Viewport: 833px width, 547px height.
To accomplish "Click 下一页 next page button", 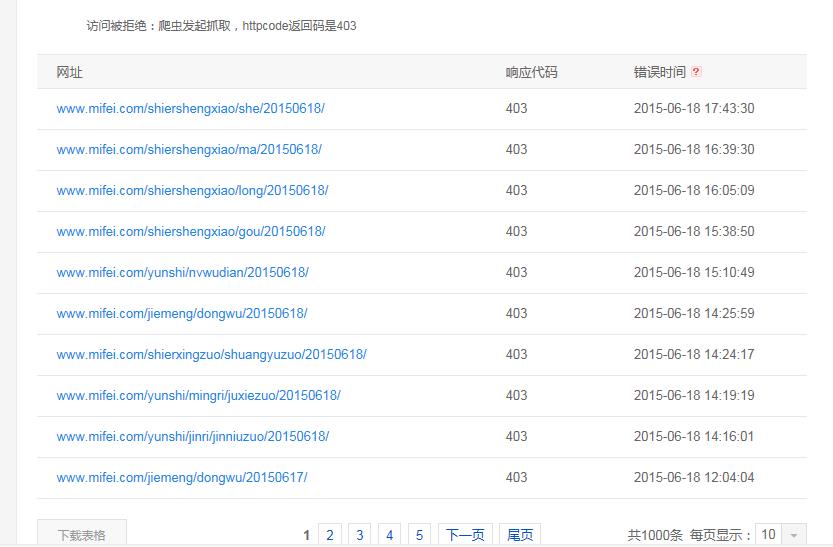I will tap(465, 535).
